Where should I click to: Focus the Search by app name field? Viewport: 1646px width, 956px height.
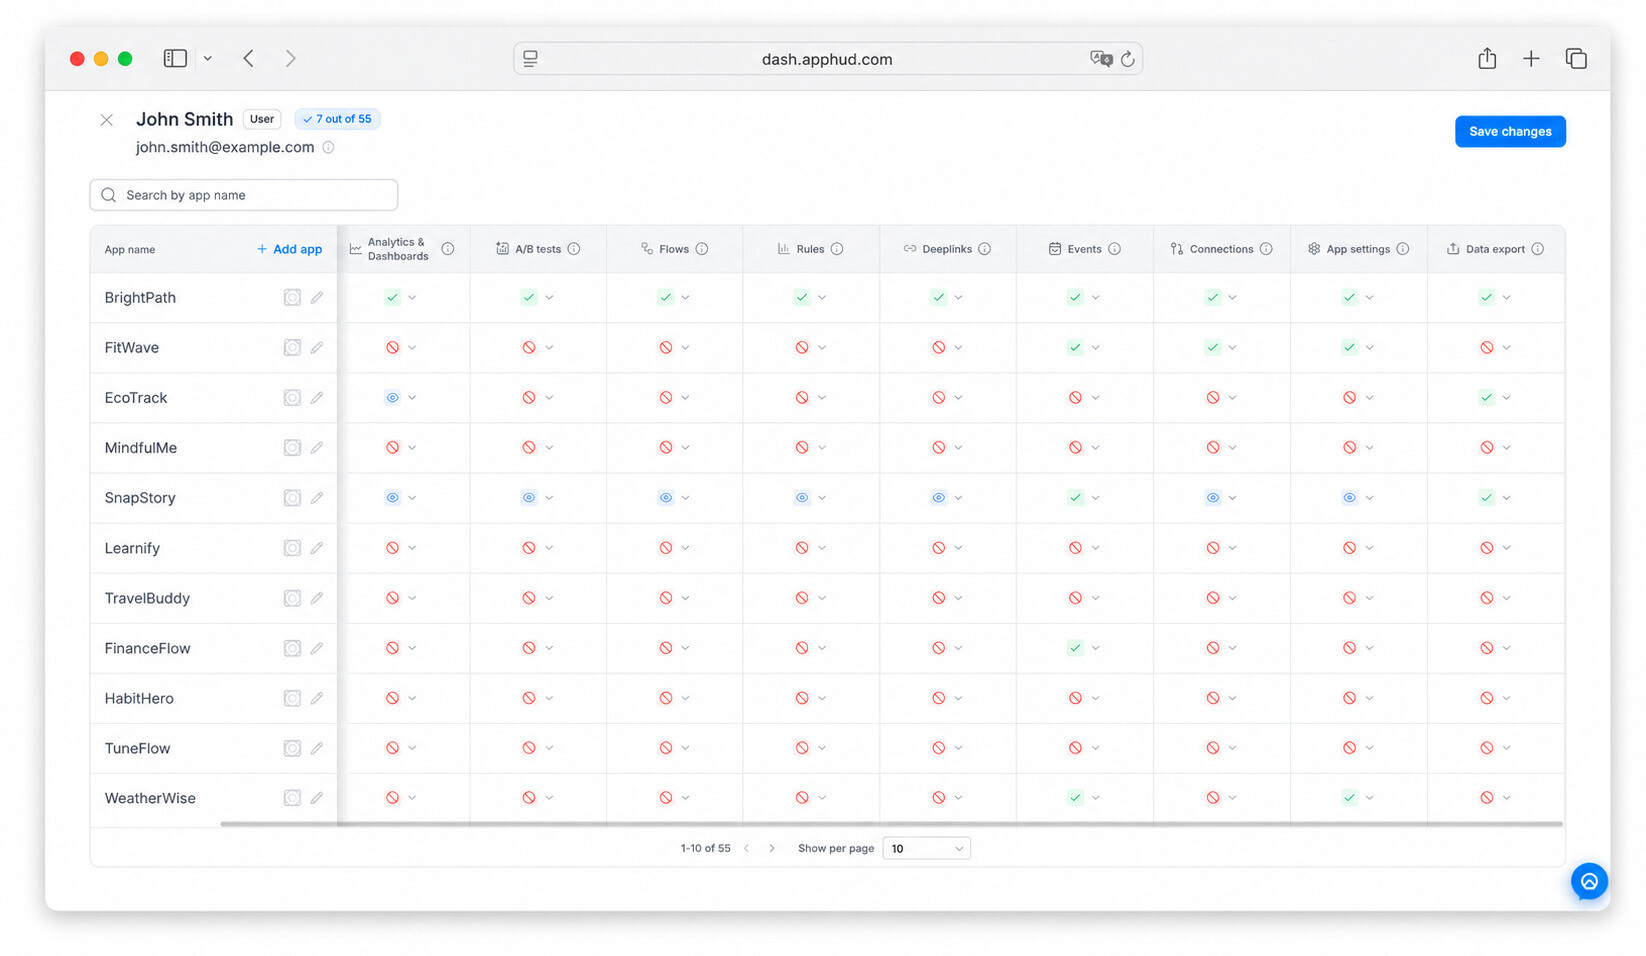tap(244, 195)
